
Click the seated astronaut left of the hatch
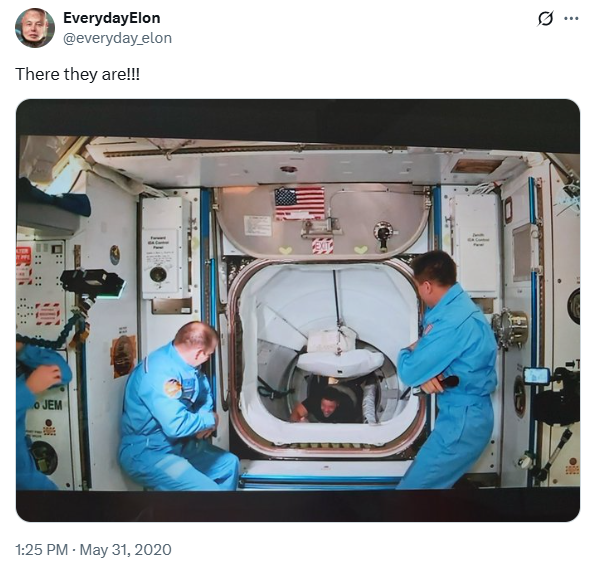click(x=176, y=407)
